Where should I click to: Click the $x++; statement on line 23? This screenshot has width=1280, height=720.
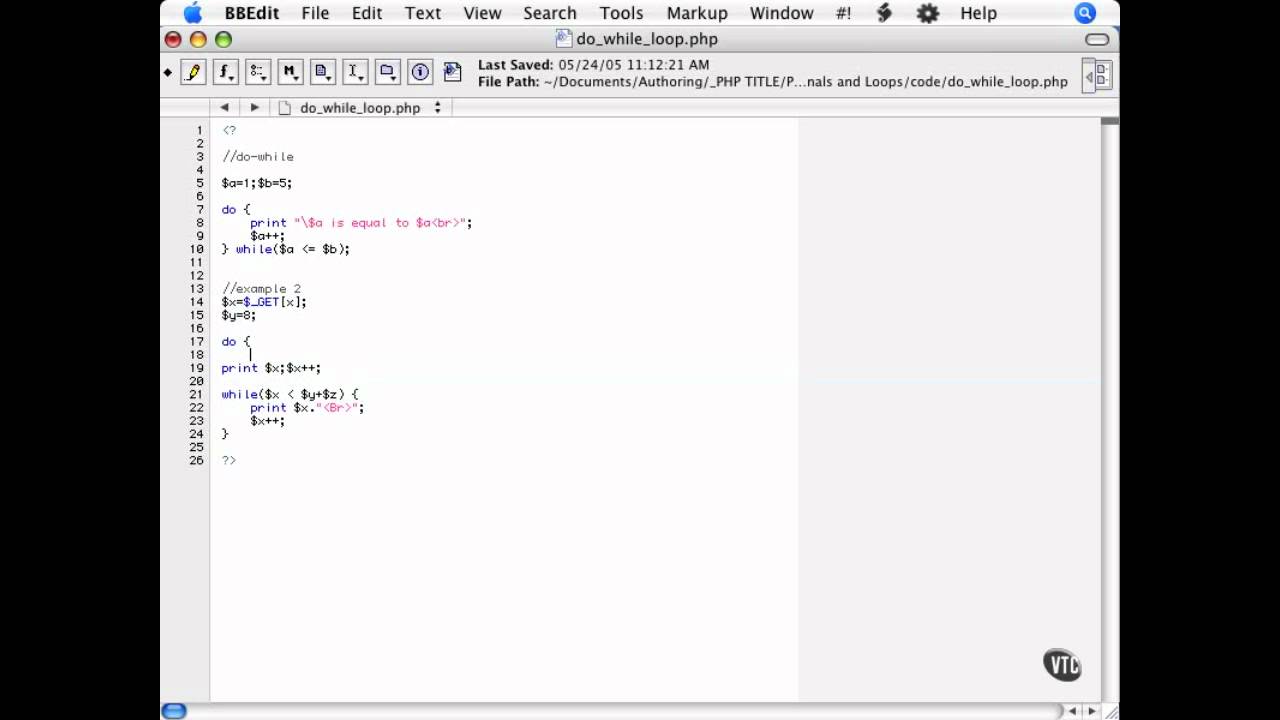tap(267, 421)
